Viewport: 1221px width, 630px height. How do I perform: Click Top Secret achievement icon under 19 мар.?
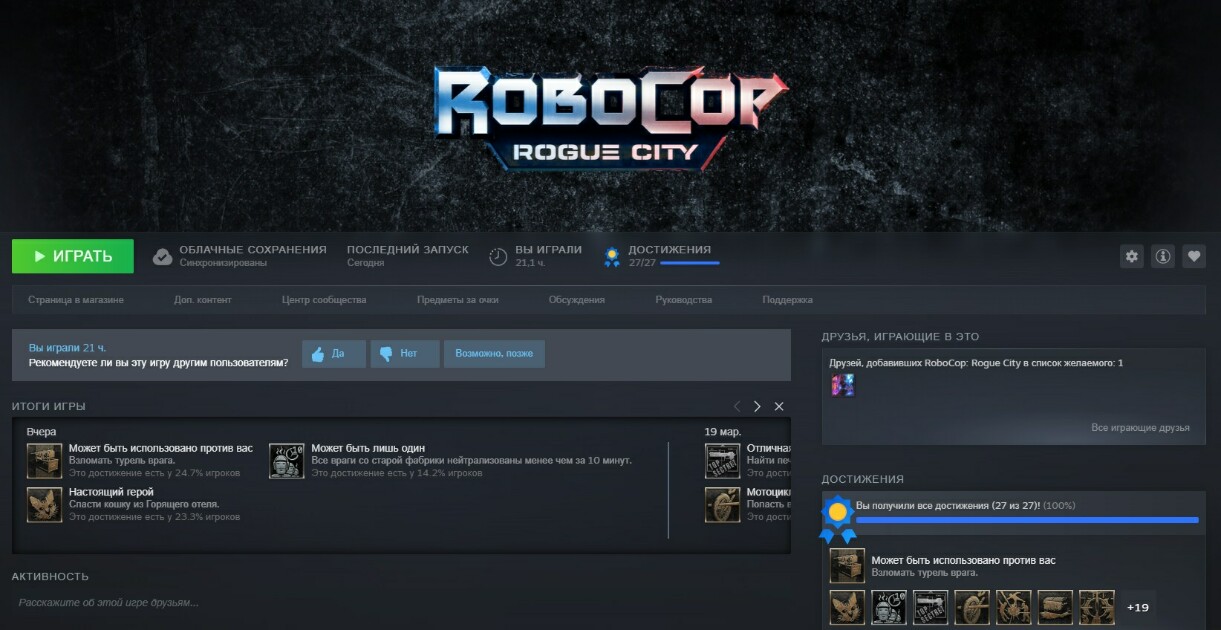(x=722, y=461)
